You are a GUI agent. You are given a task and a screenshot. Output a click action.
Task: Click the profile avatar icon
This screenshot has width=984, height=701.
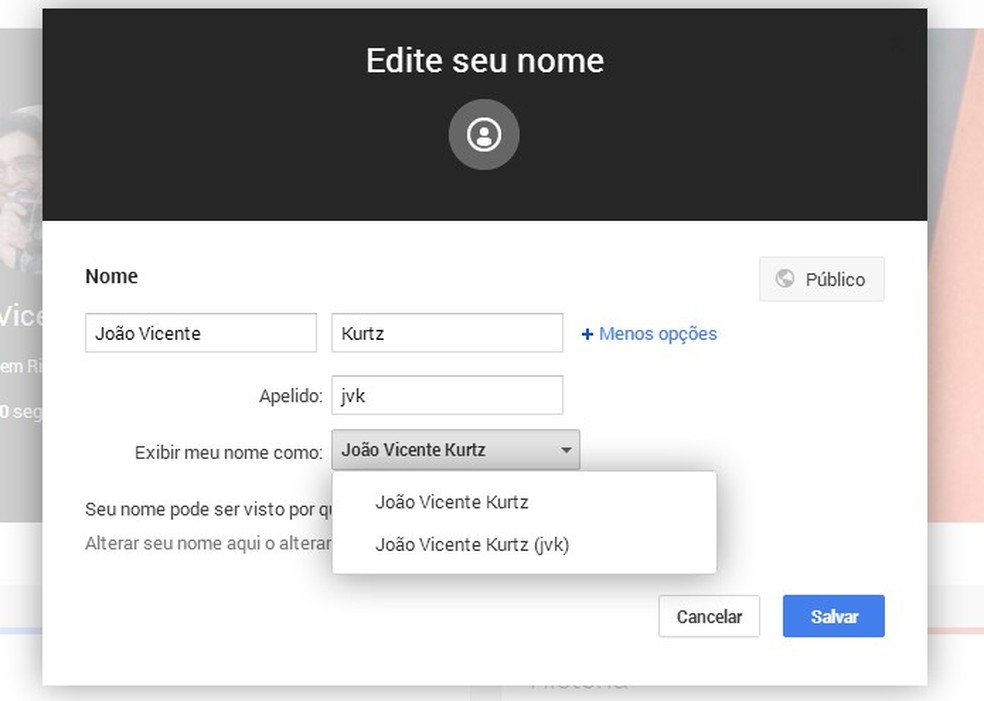pyautogui.click(x=484, y=134)
